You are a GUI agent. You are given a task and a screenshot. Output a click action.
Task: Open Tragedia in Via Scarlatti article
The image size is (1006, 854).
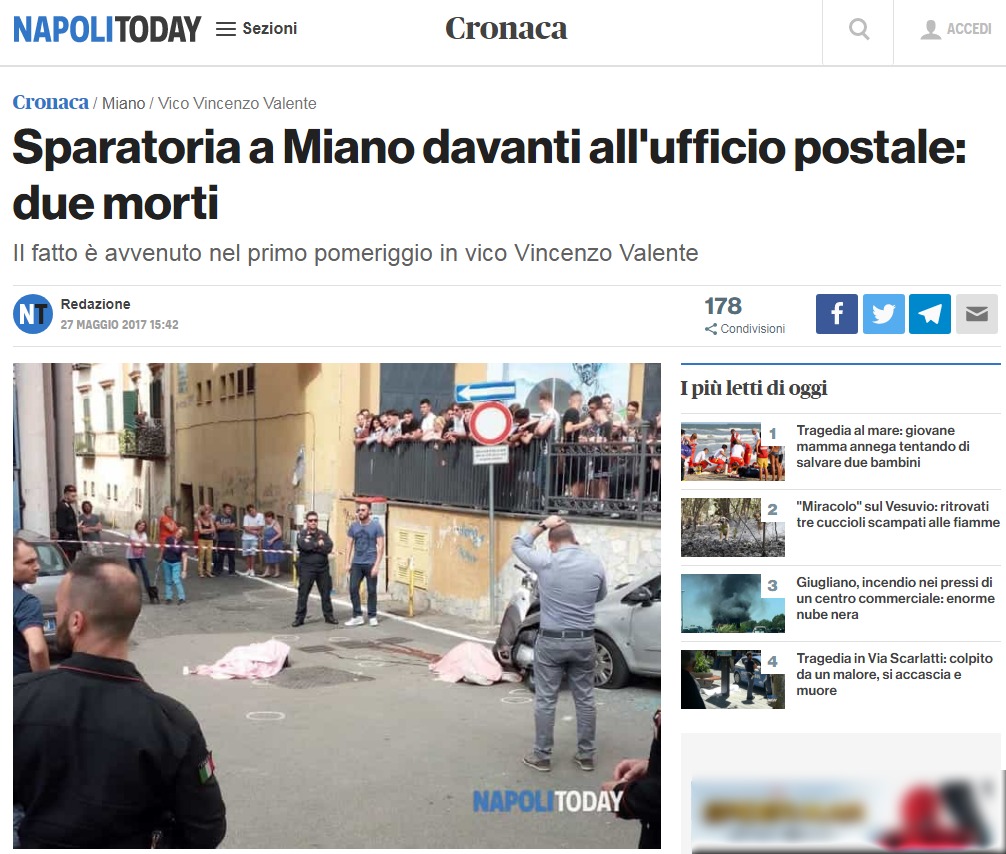click(894, 674)
